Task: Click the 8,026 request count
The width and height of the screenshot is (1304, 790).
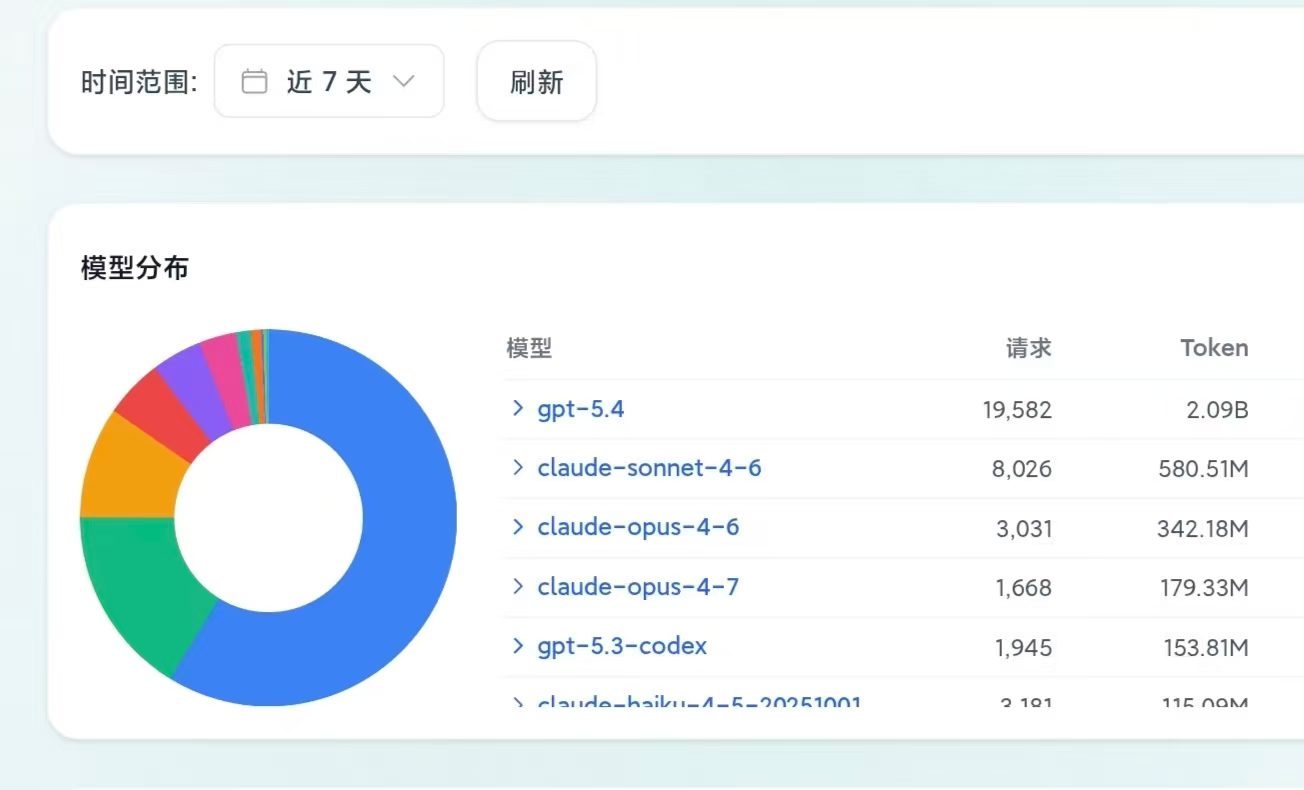Action: (x=1023, y=468)
